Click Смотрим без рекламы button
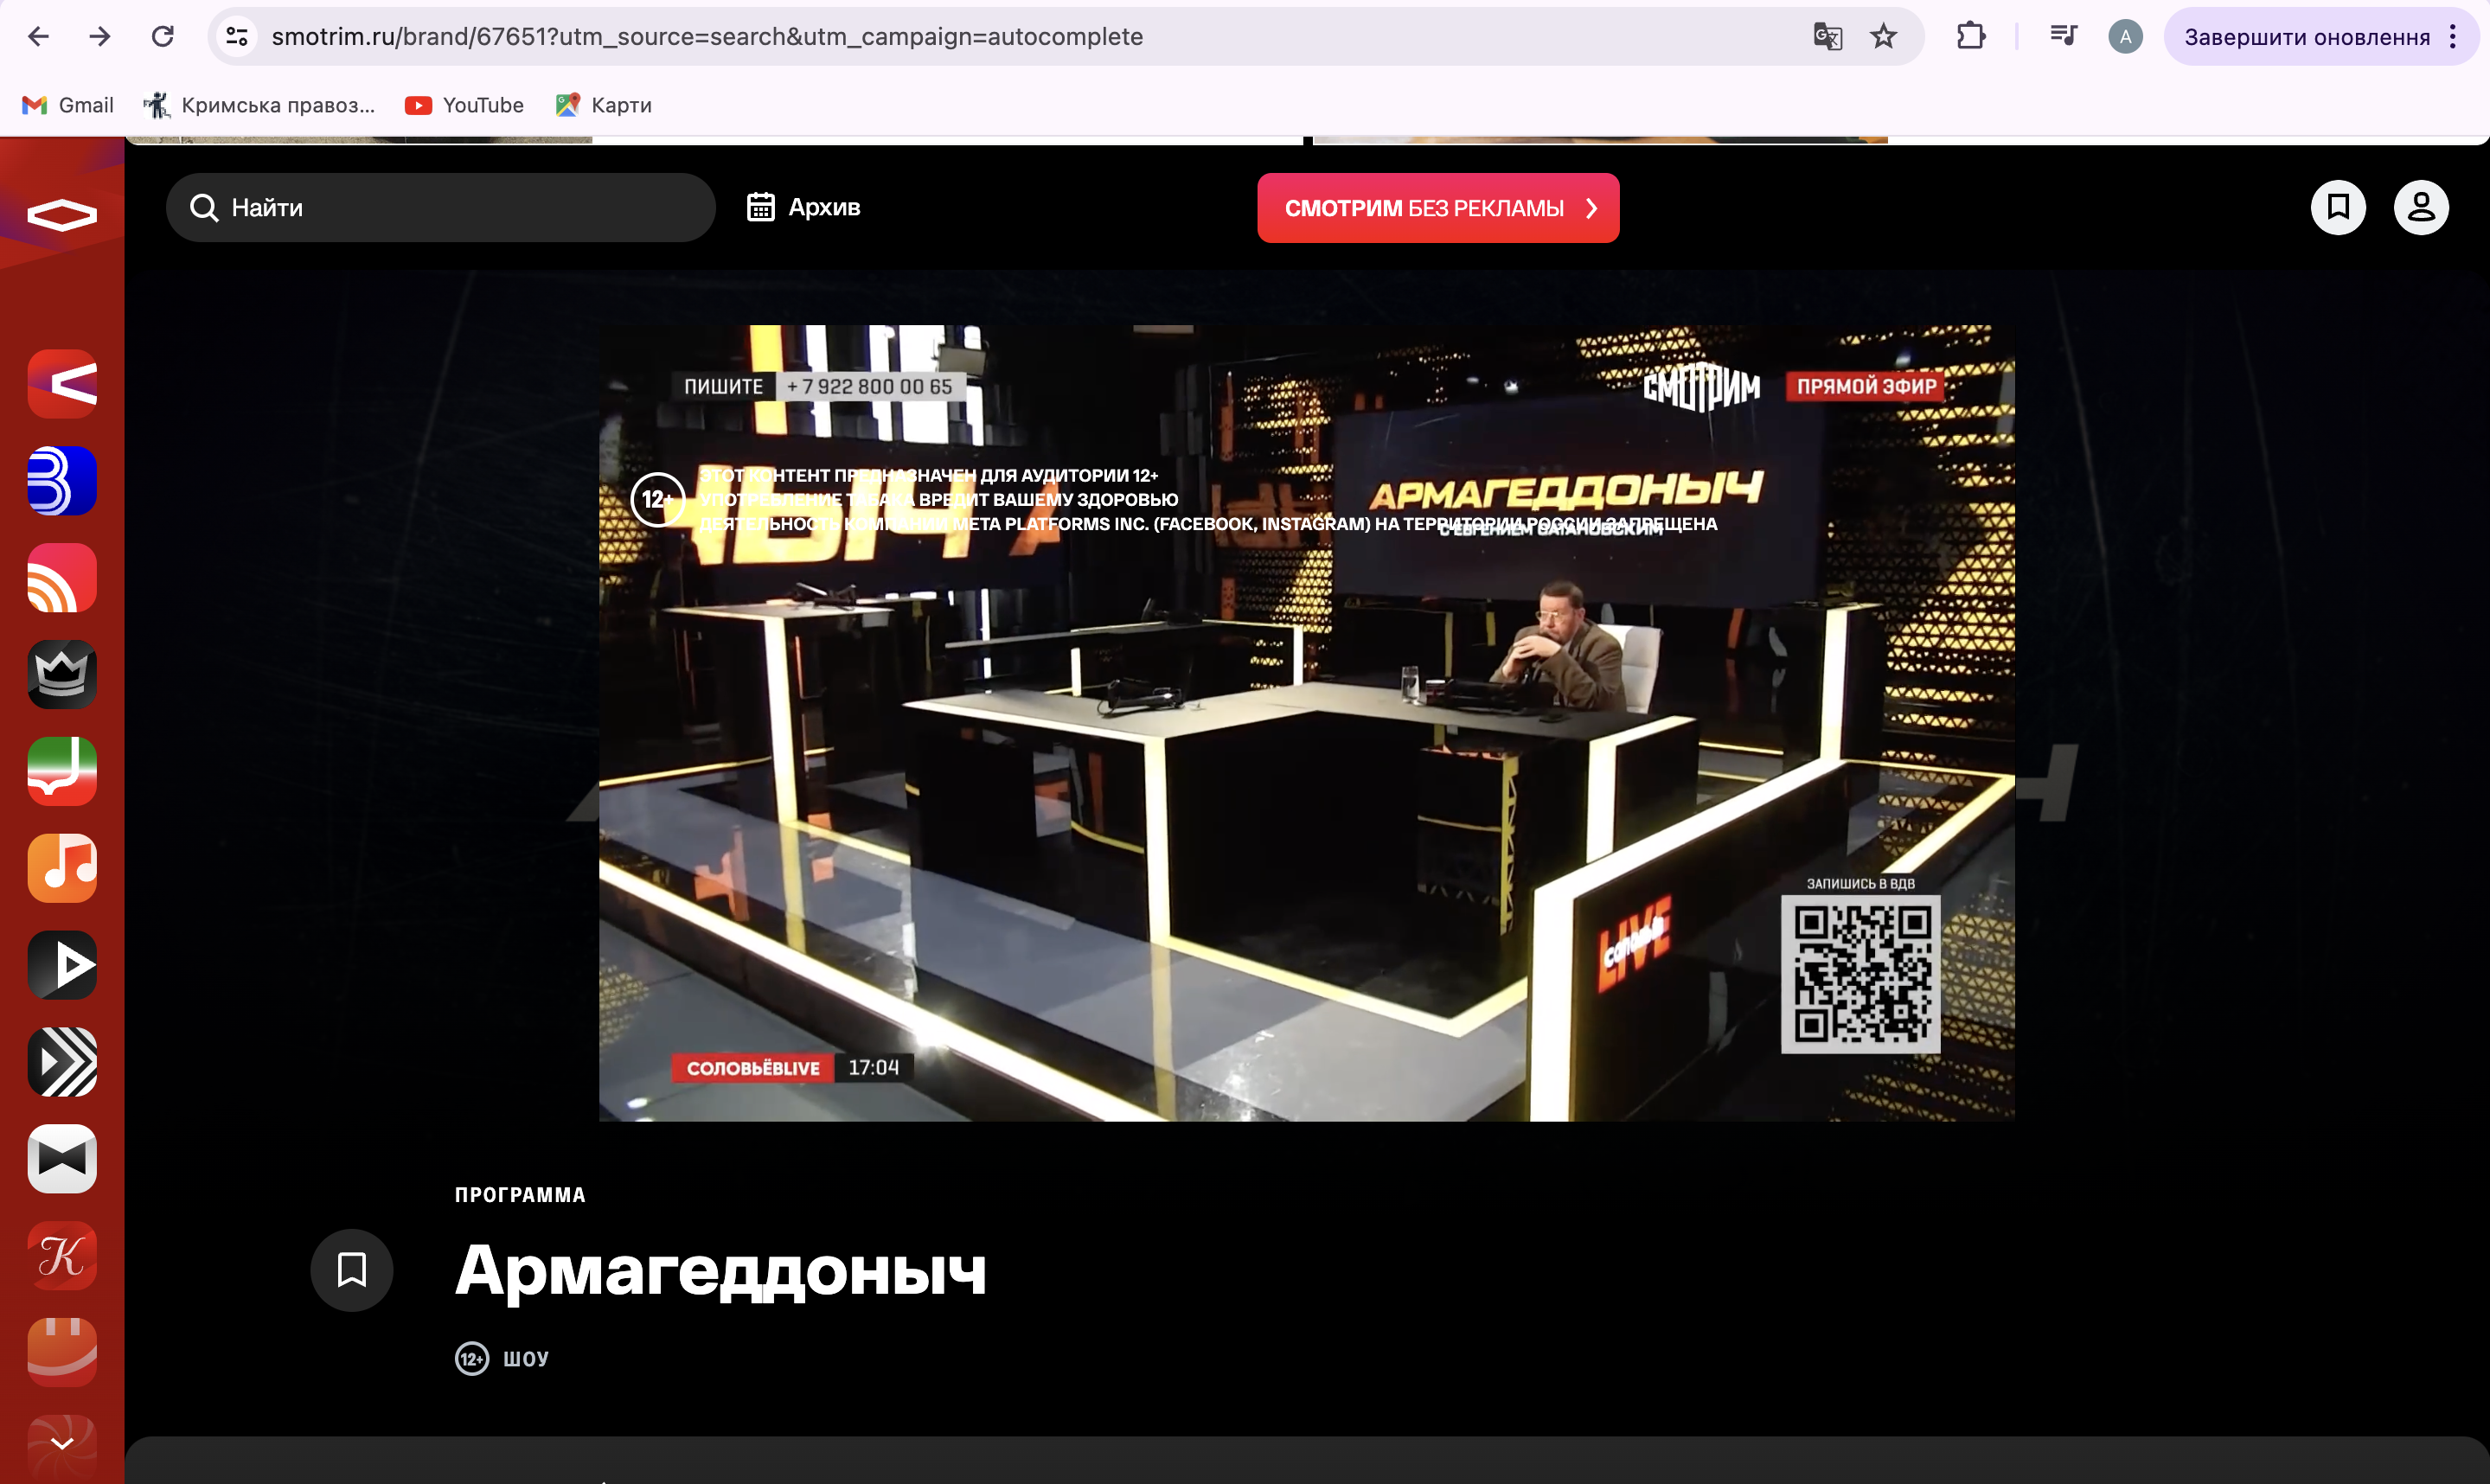 coord(1438,208)
